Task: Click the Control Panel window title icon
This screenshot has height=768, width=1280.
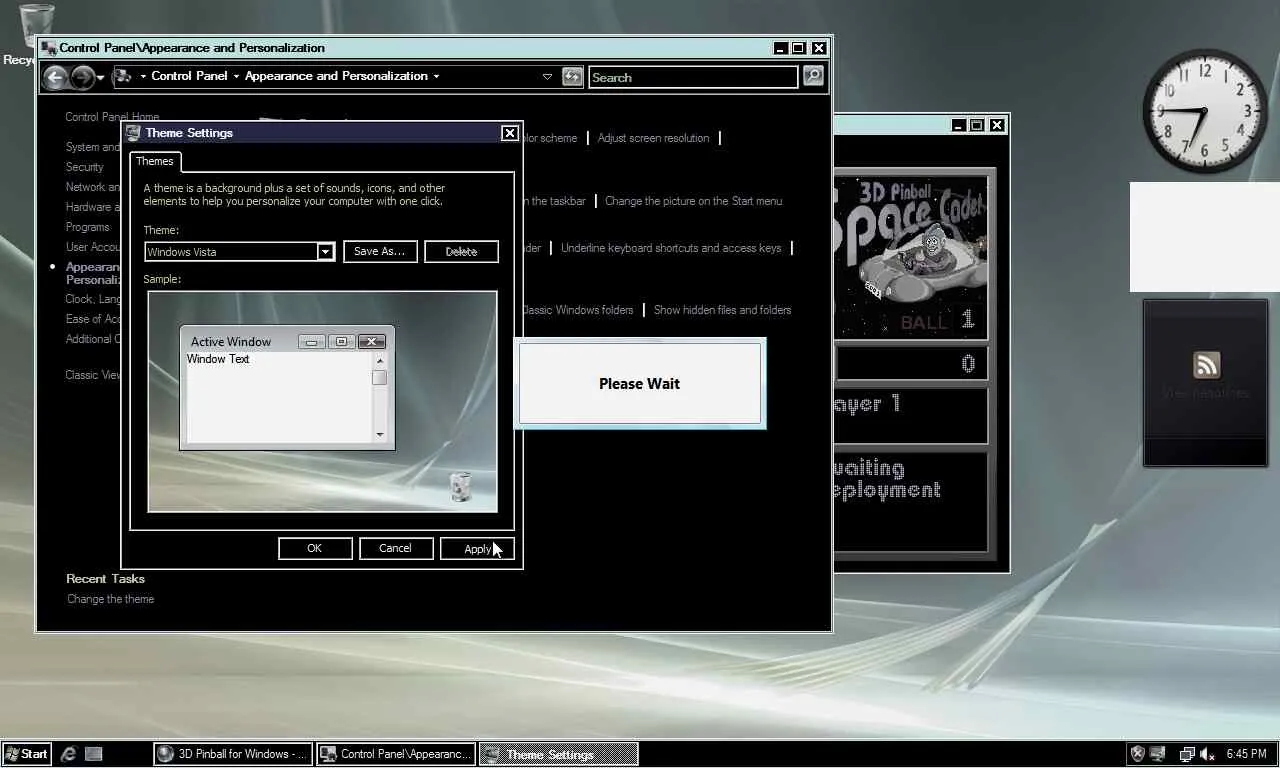Action: pyautogui.click(x=49, y=48)
